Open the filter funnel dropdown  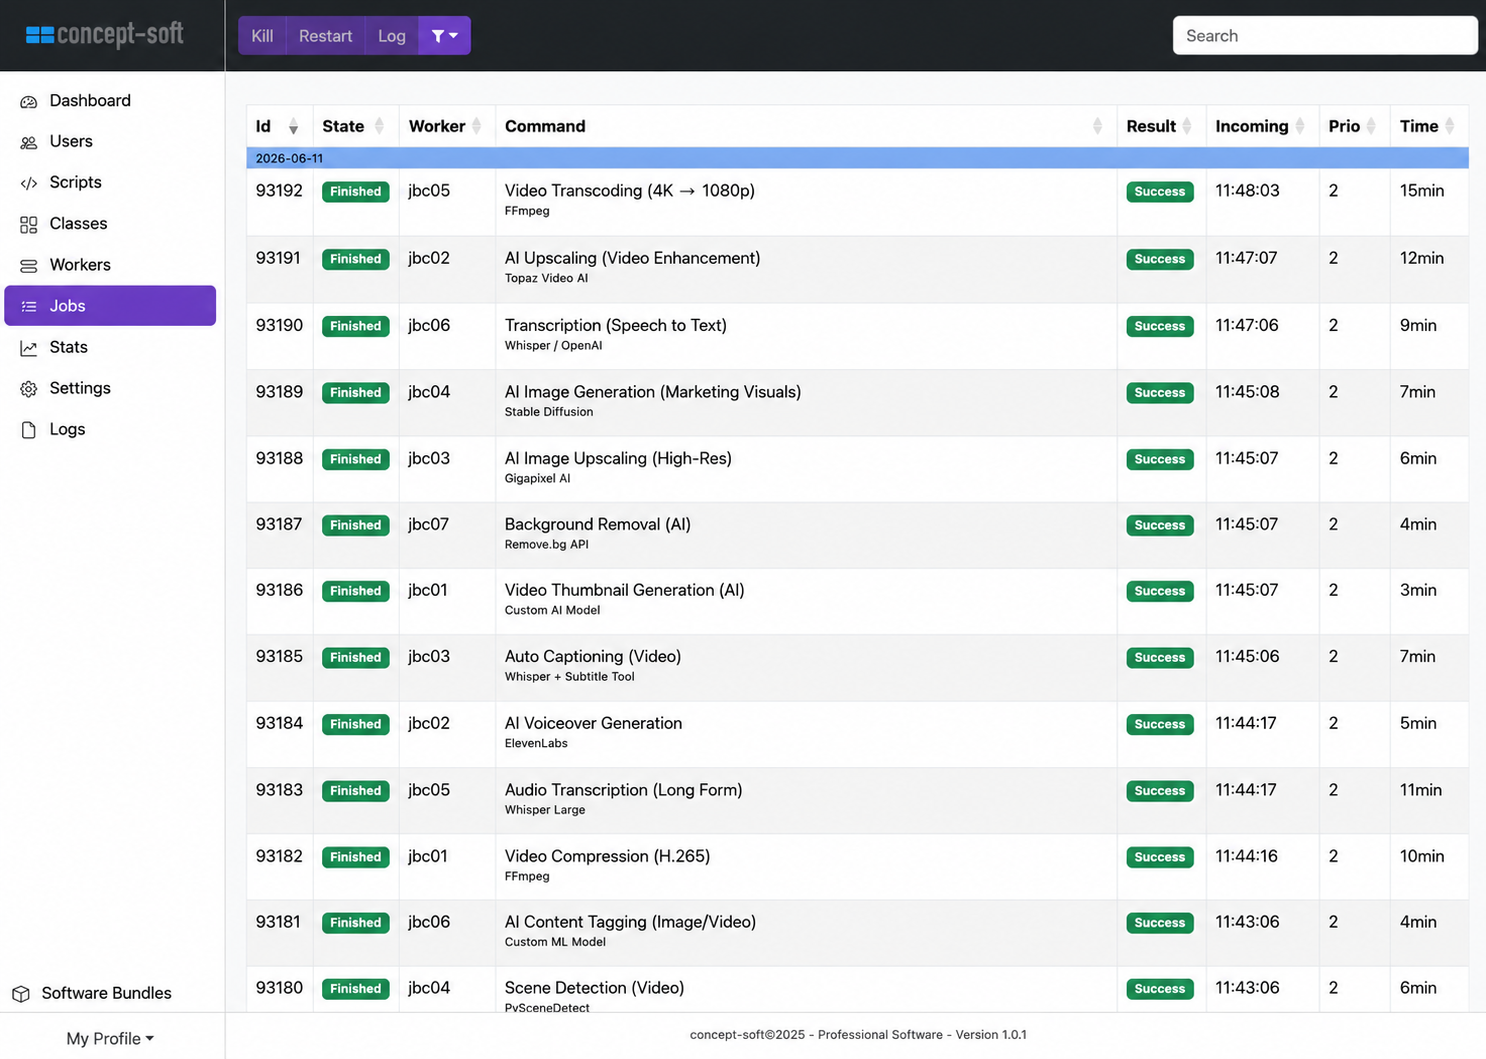(x=444, y=36)
